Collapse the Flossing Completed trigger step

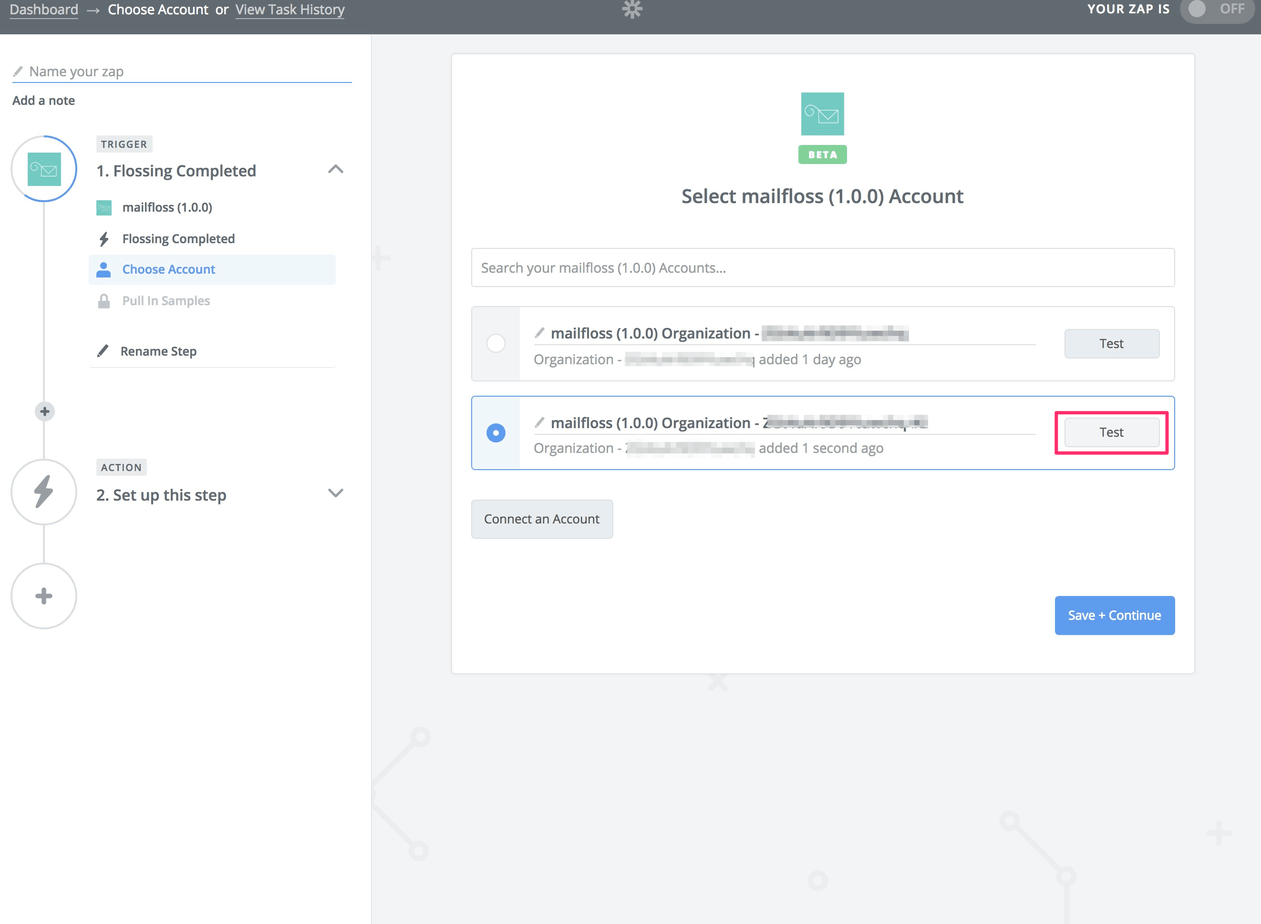336,170
